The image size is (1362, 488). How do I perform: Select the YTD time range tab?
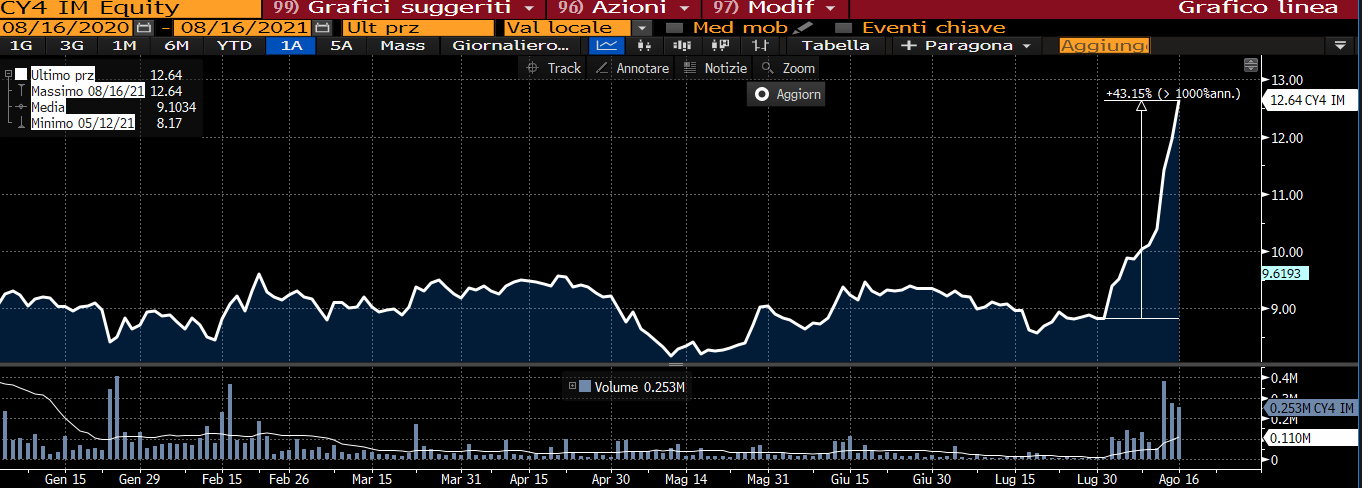234,45
